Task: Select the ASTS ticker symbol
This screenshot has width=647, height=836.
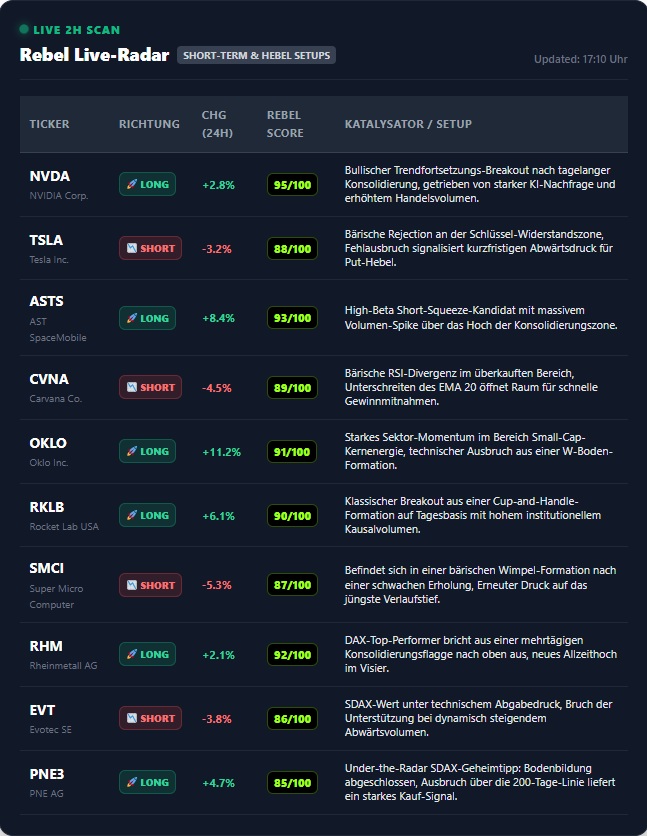Action: pos(46,301)
